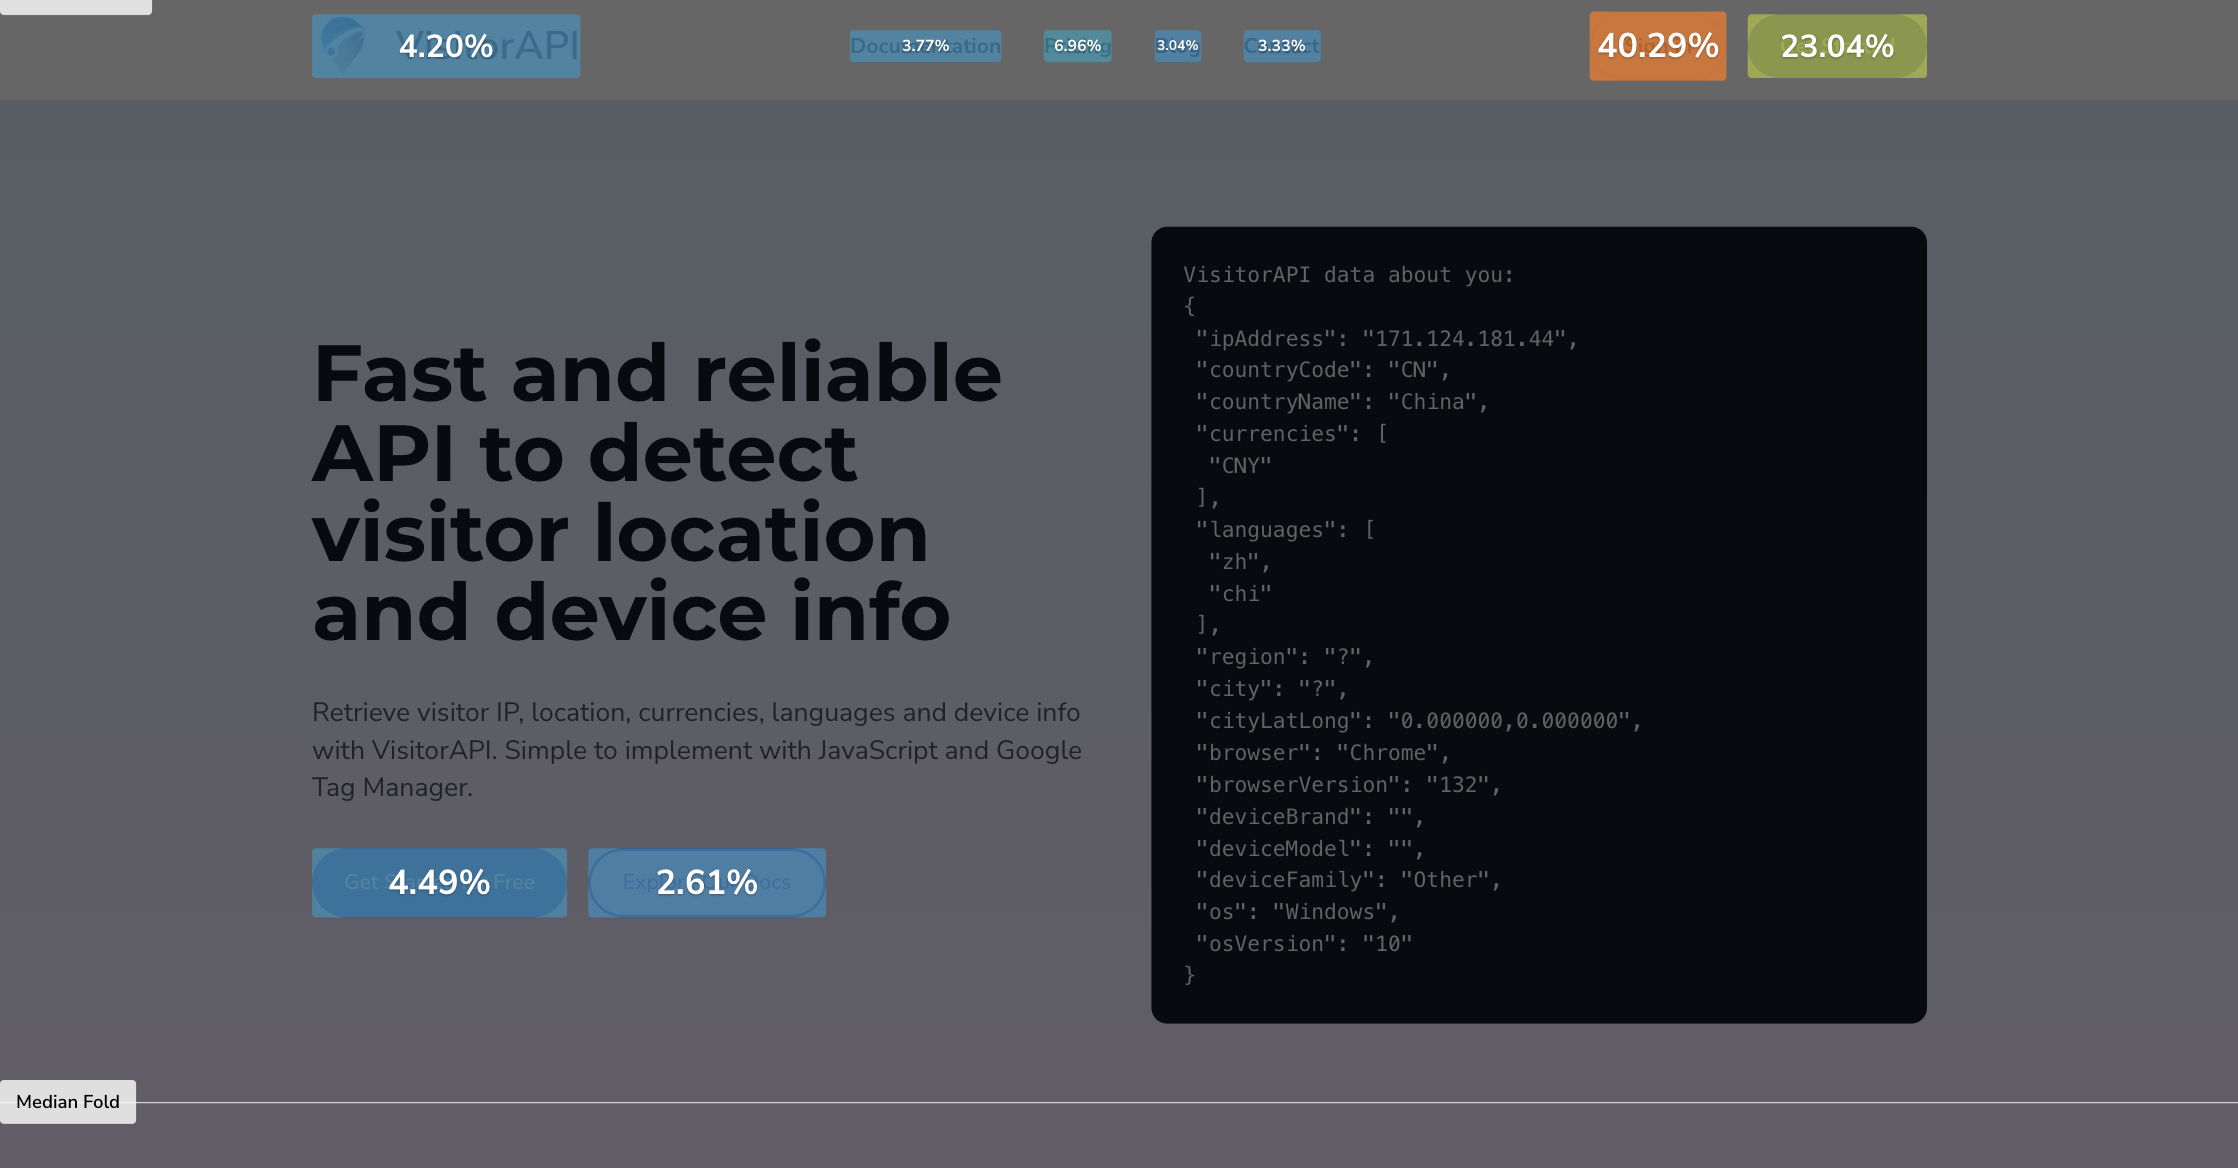The image size is (2238, 1168).
Task: Click the Median Fold marker label
Action: [67, 1101]
